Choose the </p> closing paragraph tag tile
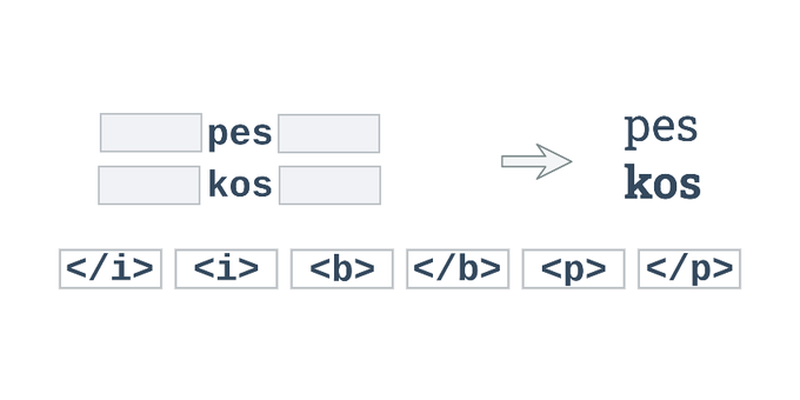800x400 pixels. point(689,269)
